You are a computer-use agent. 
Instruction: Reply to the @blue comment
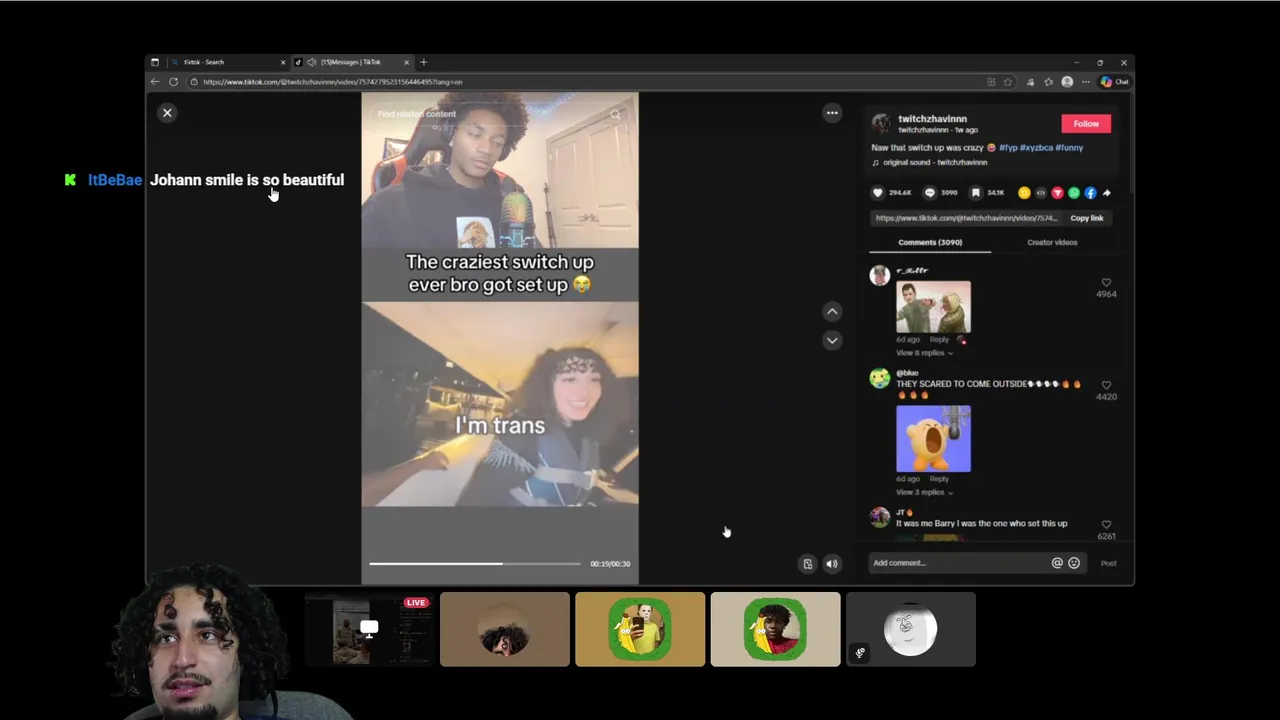939,479
